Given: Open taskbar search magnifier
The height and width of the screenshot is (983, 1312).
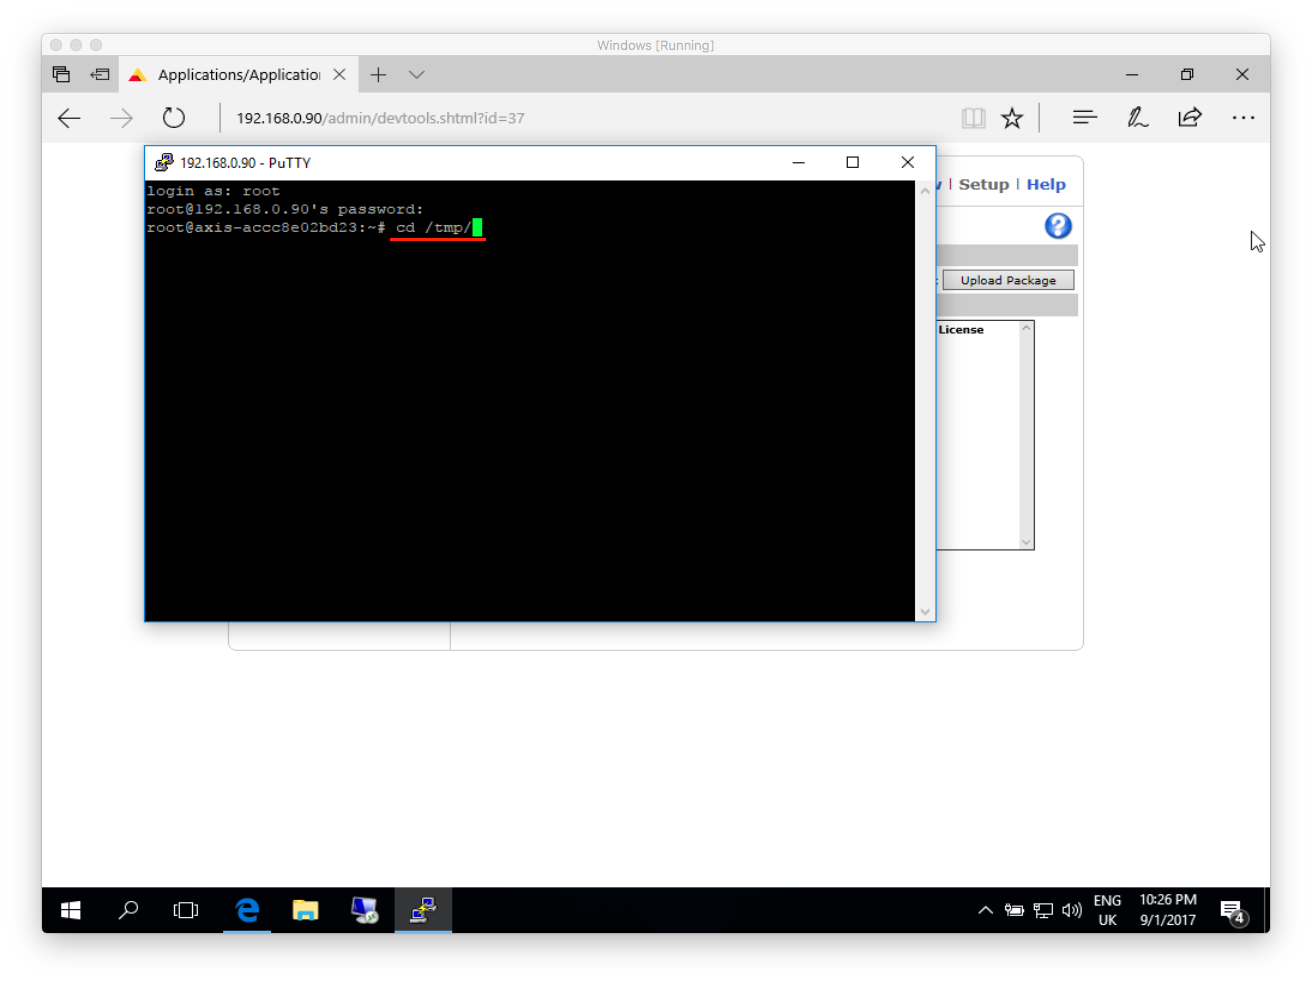Looking at the screenshot, I should (x=128, y=910).
